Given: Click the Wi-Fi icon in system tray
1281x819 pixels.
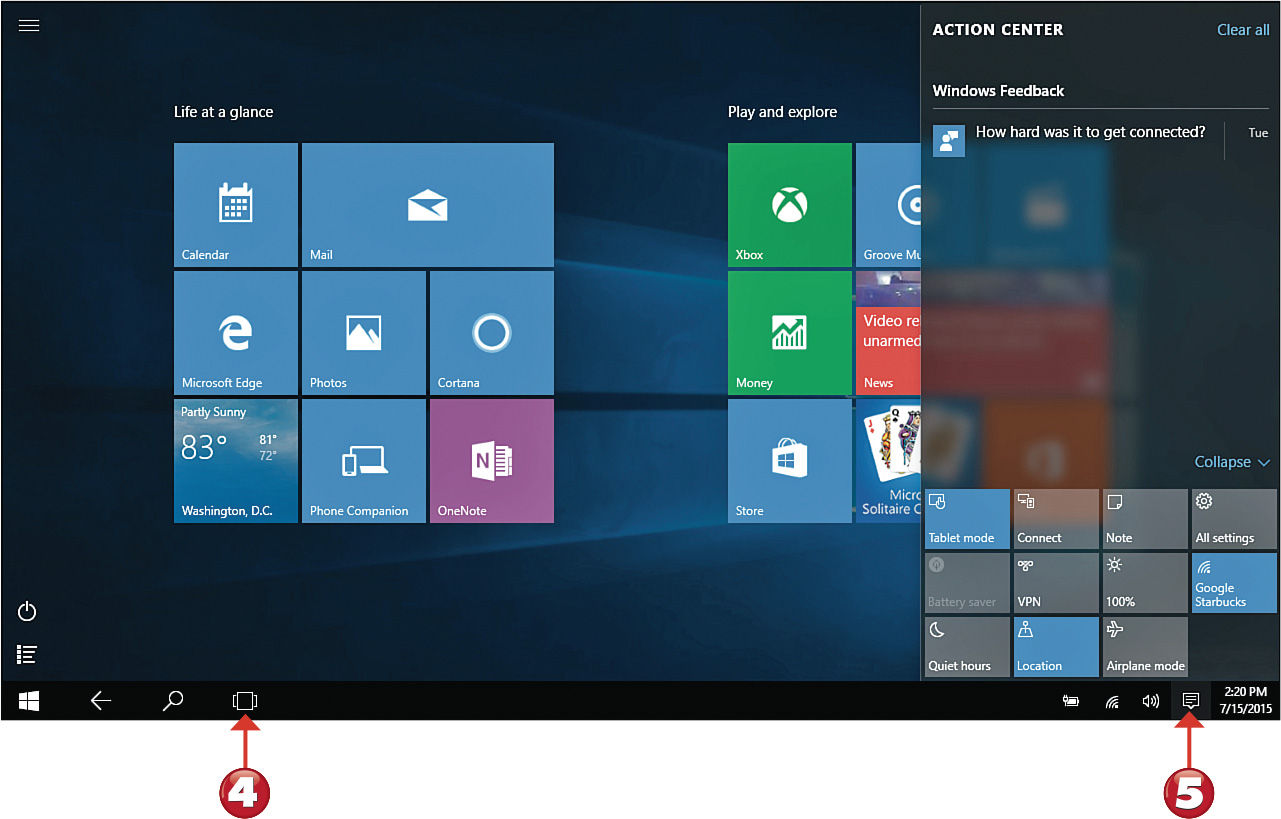Looking at the screenshot, I should click(1112, 702).
